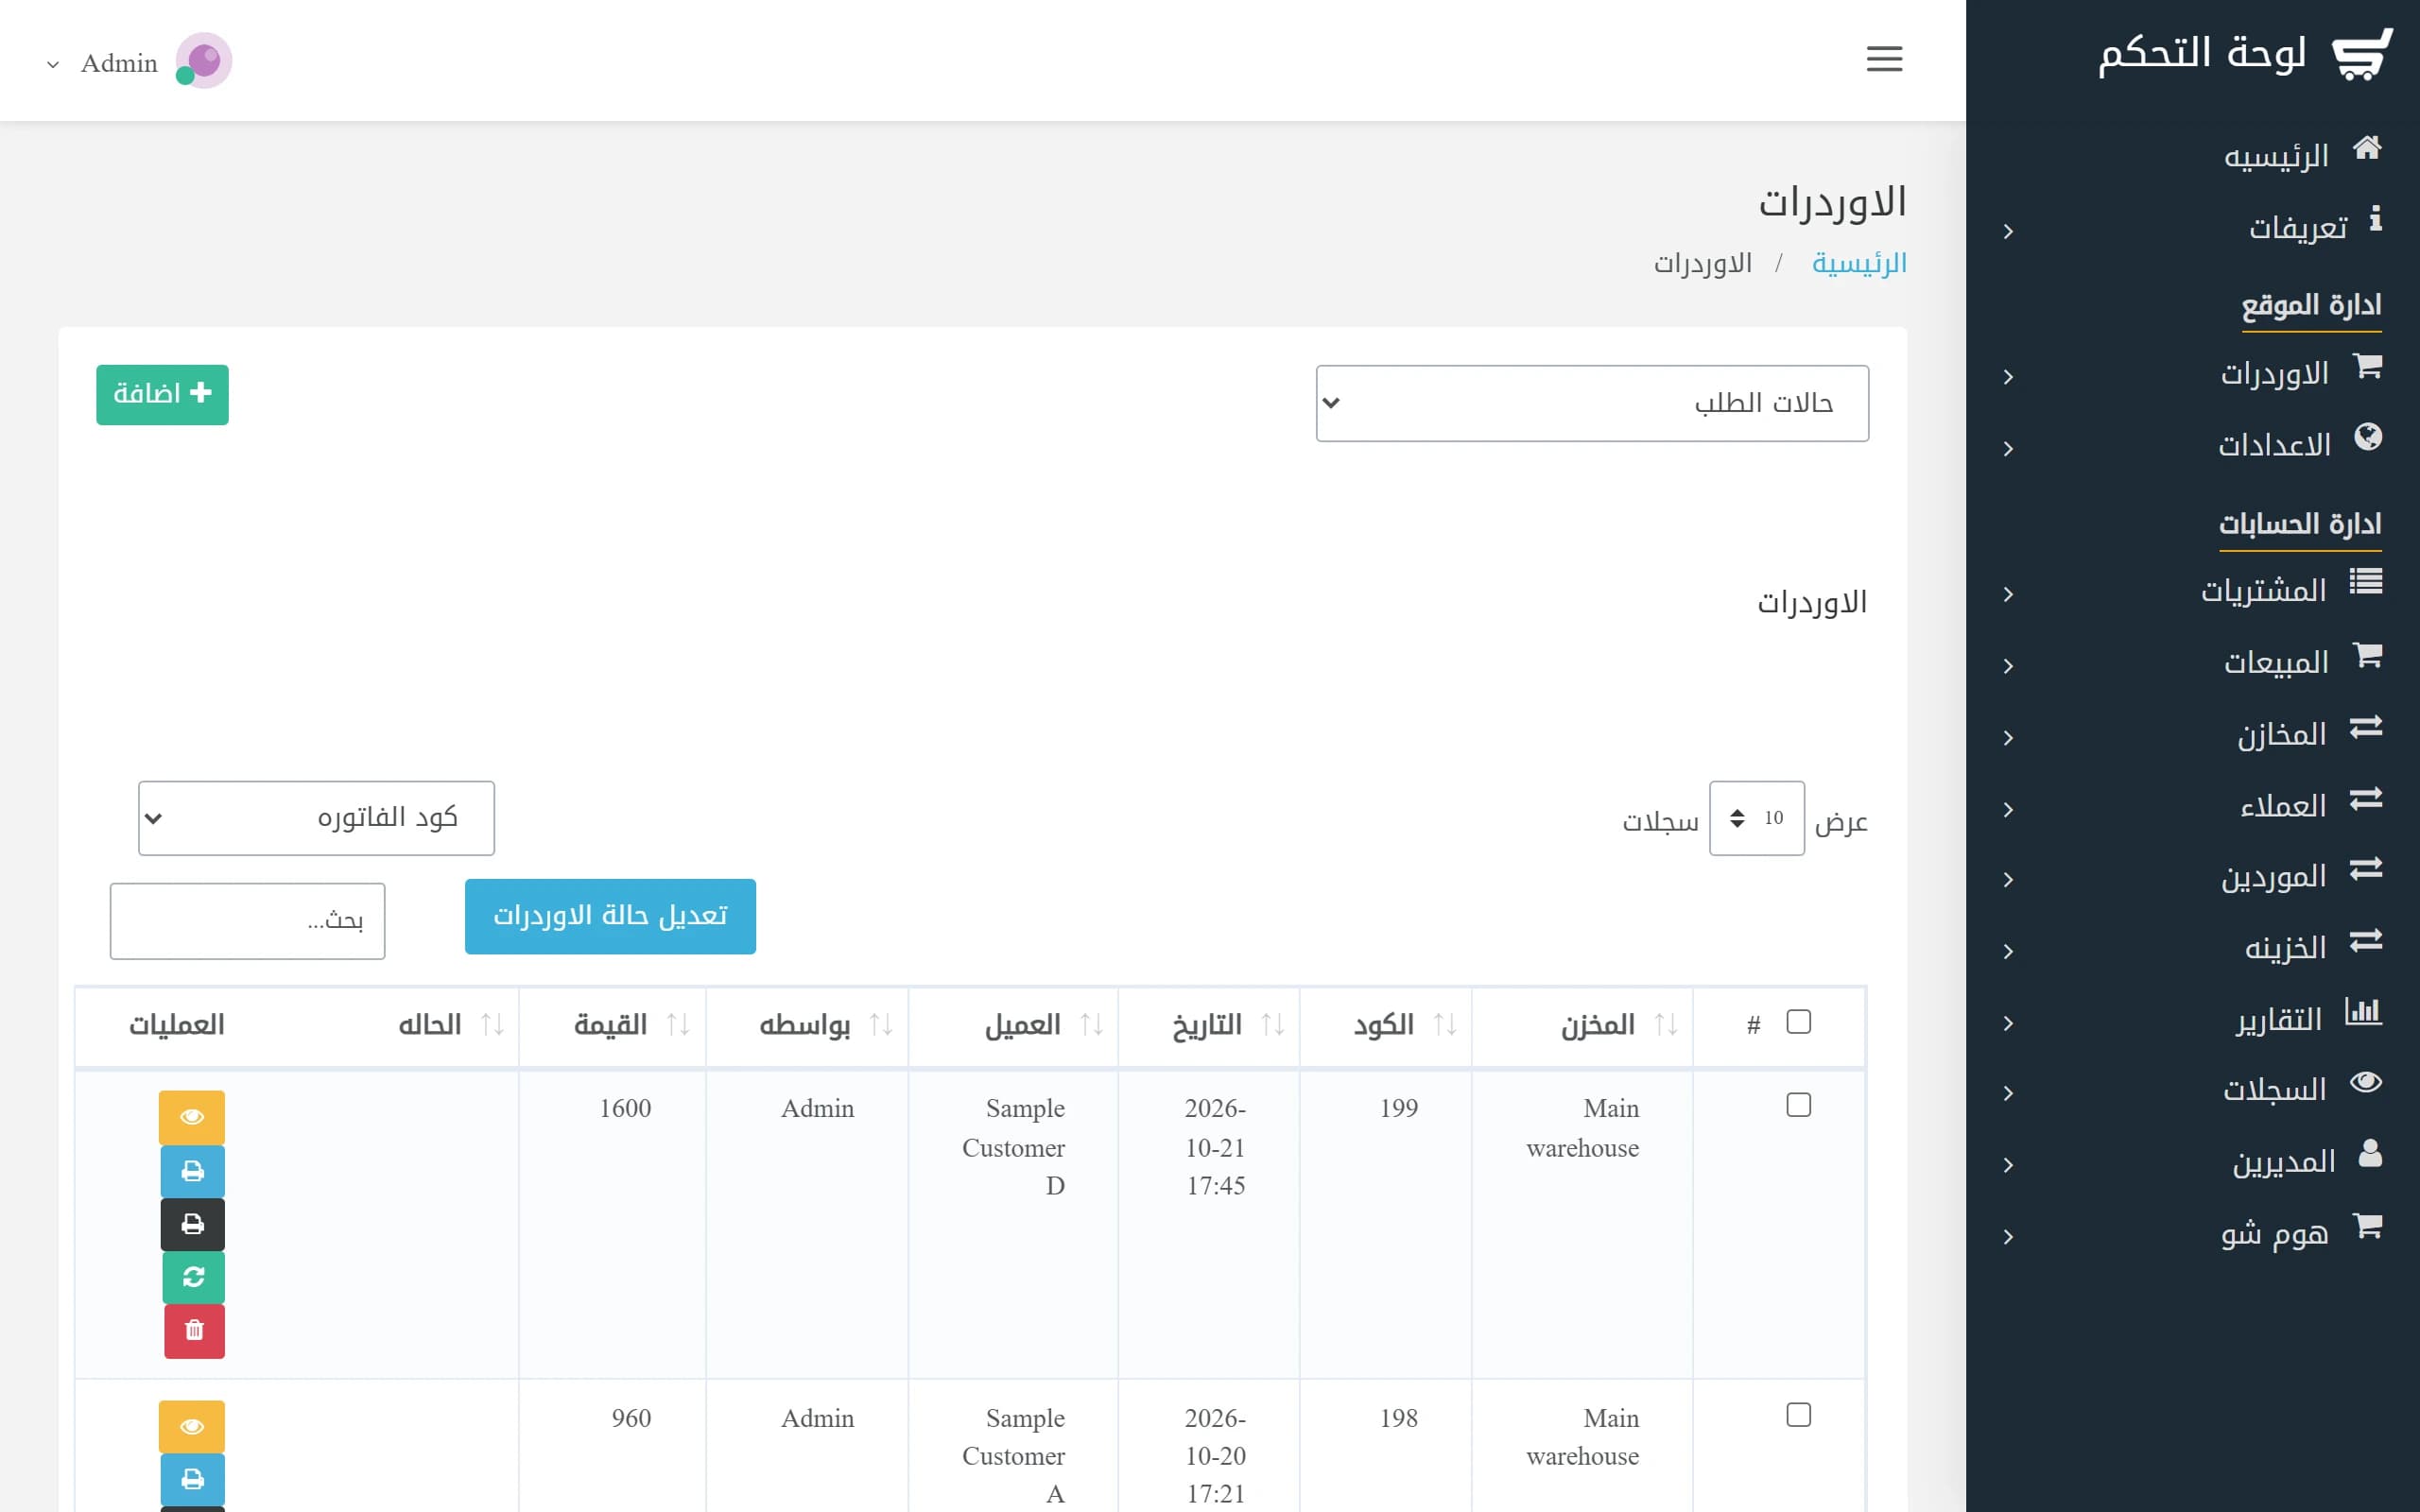The height and width of the screenshot is (1512, 2420).
Task: Sort table by الكود column arrows
Action: click(x=1445, y=1025)
